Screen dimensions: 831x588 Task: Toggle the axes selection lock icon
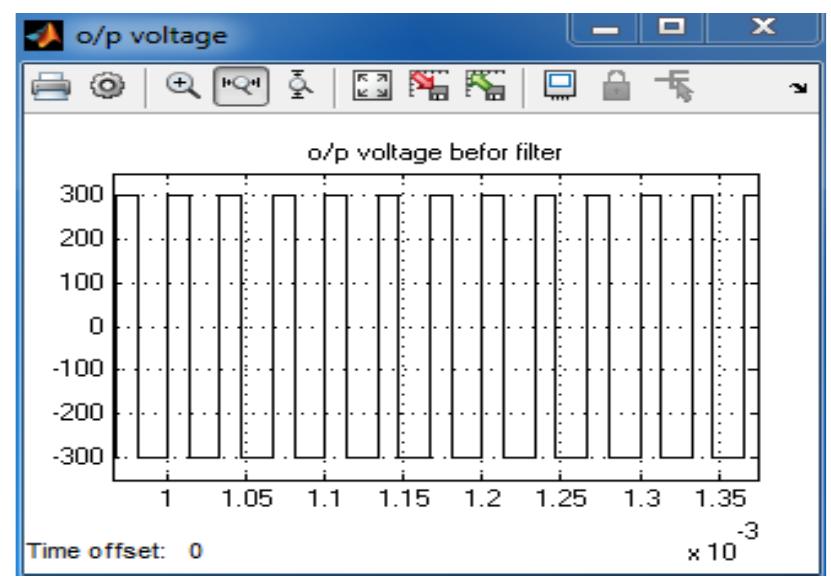coord(617,85)
